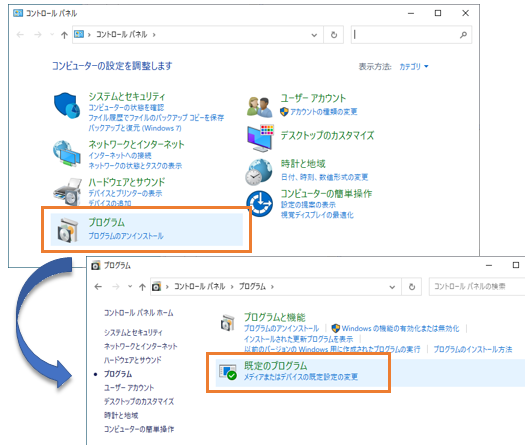This screenshot has width=525, height=445.
Task: Click the メディアまたはデバイスの既定設定の変更 link
Action: 301,377
